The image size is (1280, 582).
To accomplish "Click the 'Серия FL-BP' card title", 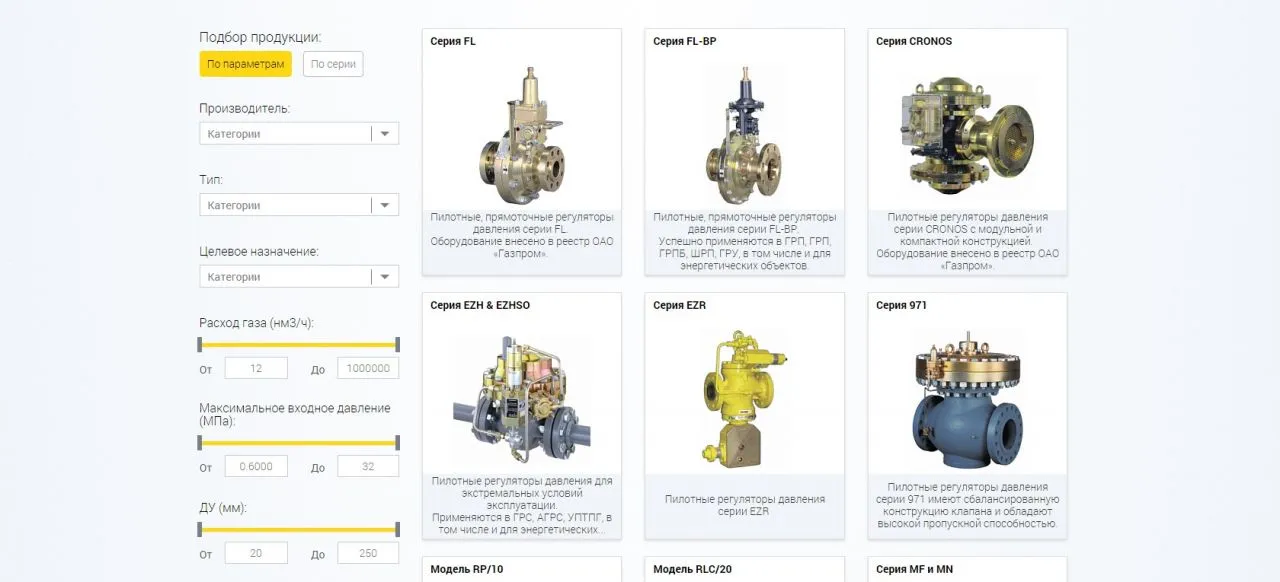I will [685, 41].
